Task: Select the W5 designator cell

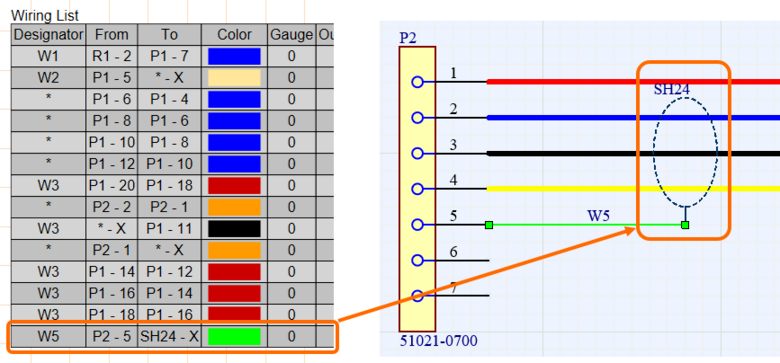Action: (x=48, y=337)
